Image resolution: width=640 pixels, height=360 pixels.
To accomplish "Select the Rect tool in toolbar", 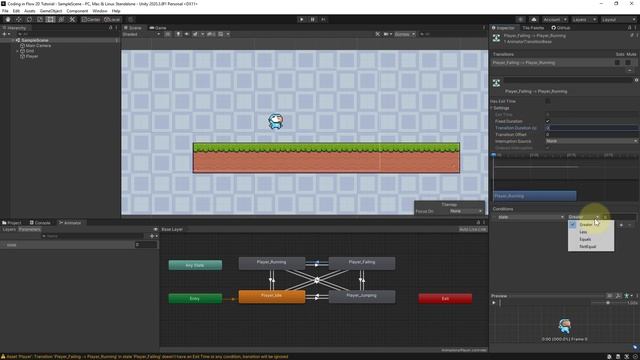I will pos(51,20).
